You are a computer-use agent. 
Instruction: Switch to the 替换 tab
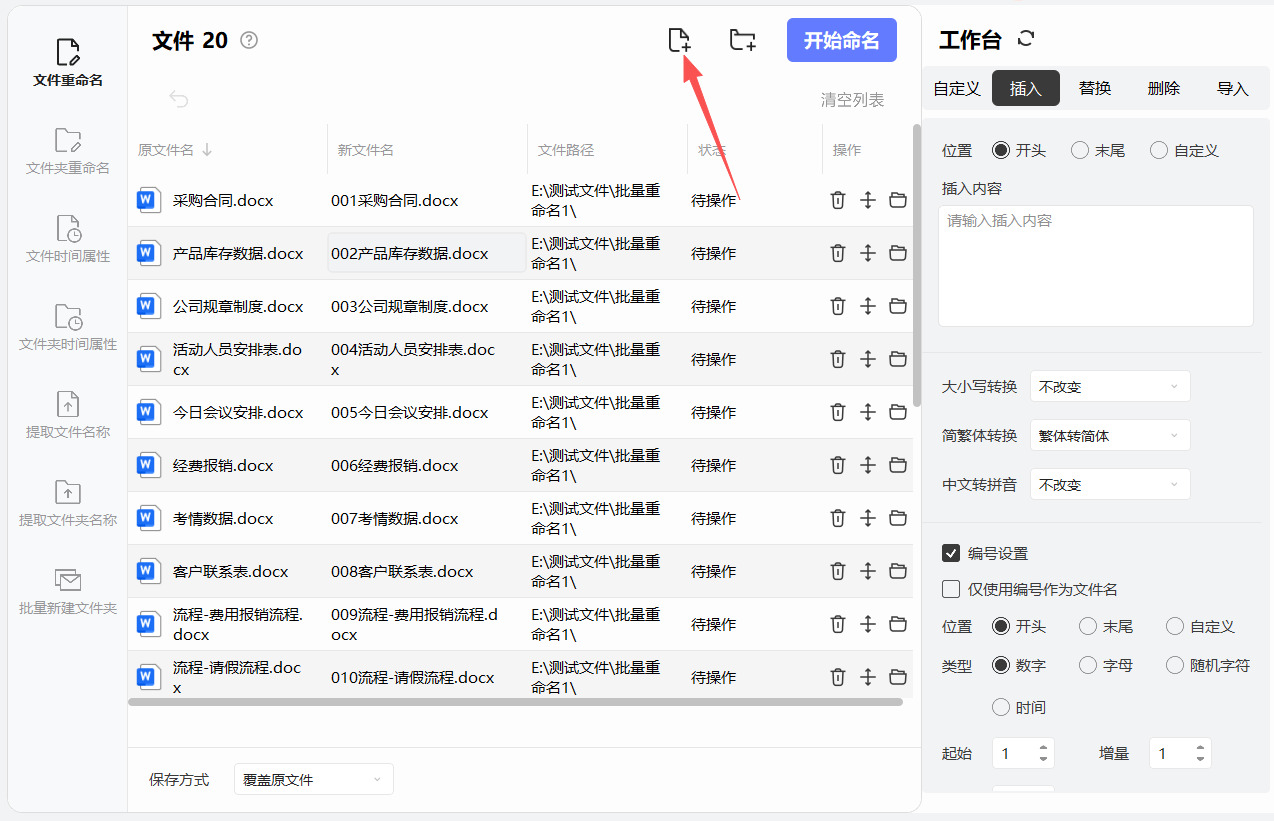pyautogui.click(x=1095, y=88)
